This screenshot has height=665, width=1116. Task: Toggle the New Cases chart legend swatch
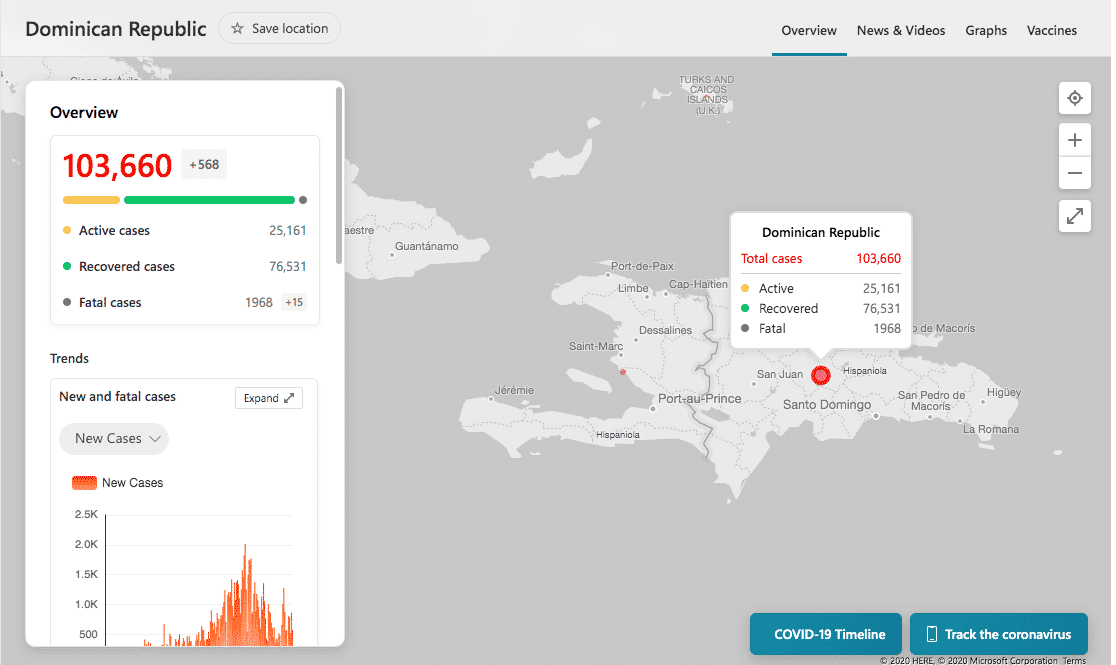pos(84,483)
